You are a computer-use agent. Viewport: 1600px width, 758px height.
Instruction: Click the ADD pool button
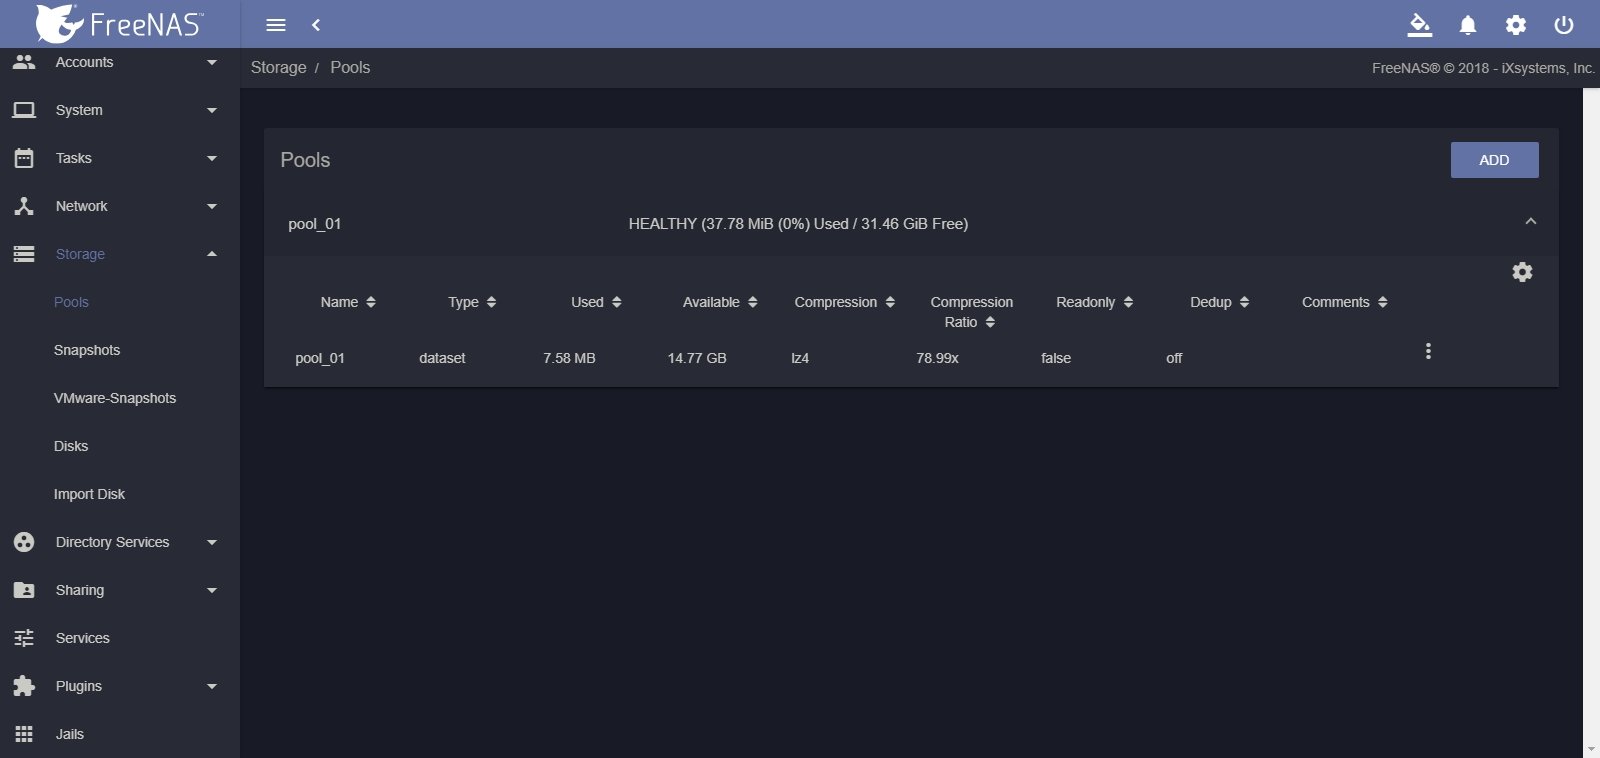point(1493,160)
